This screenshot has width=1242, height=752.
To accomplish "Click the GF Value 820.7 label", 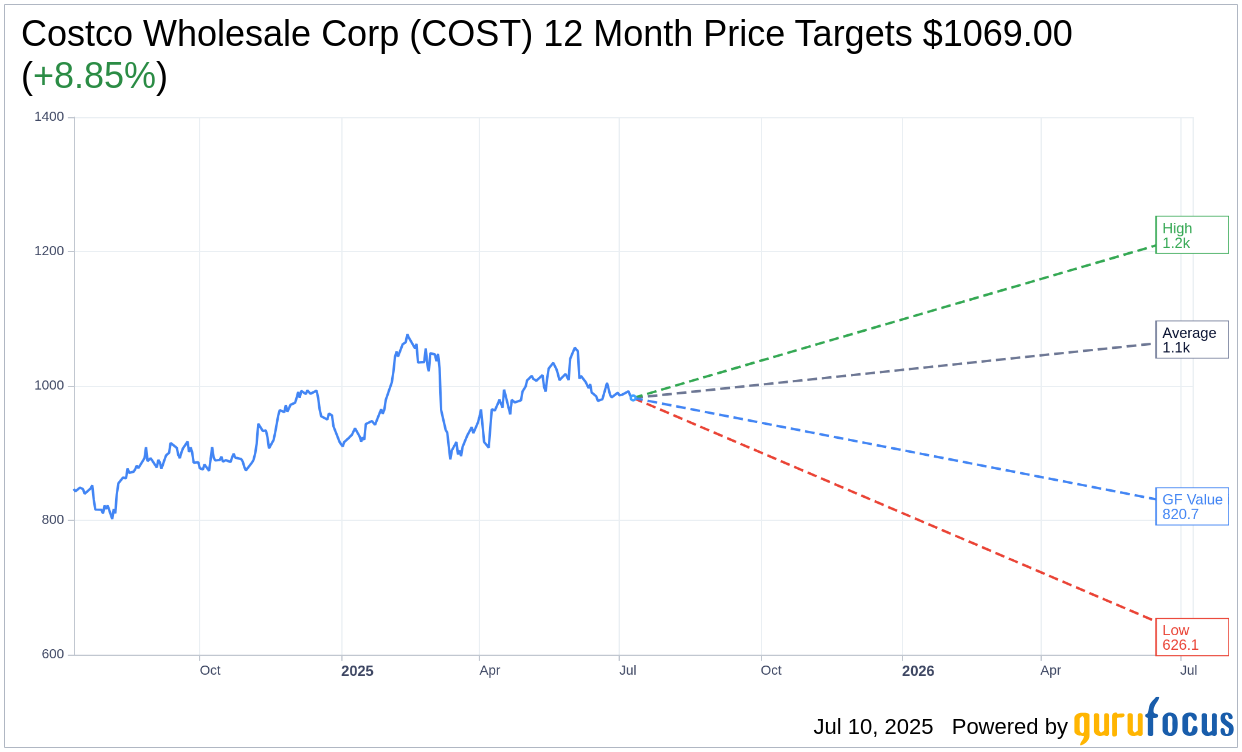I will (1191, 507).
